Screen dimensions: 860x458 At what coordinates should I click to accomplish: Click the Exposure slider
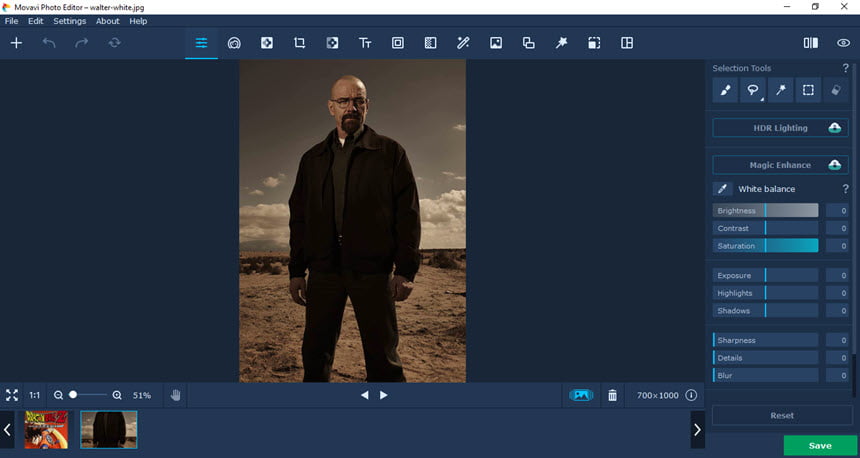click(766, 275)
